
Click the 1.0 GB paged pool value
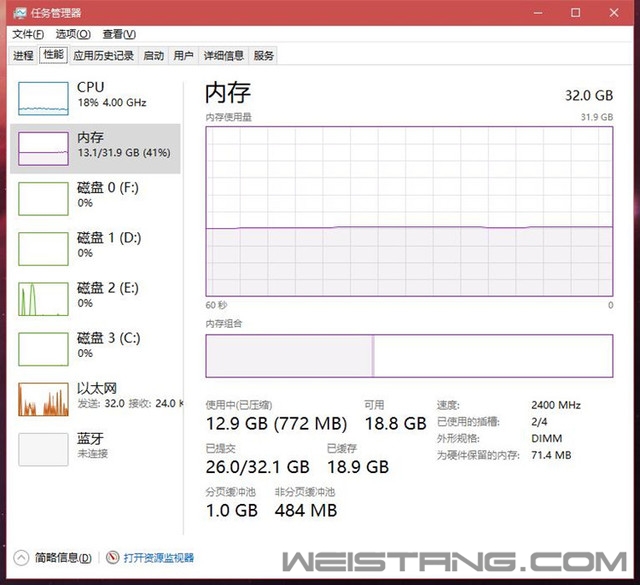click(232, 511)
